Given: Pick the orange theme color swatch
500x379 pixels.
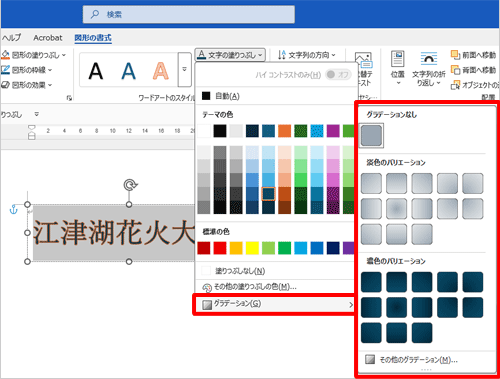Looking at the screenshot, I should 284,131.
